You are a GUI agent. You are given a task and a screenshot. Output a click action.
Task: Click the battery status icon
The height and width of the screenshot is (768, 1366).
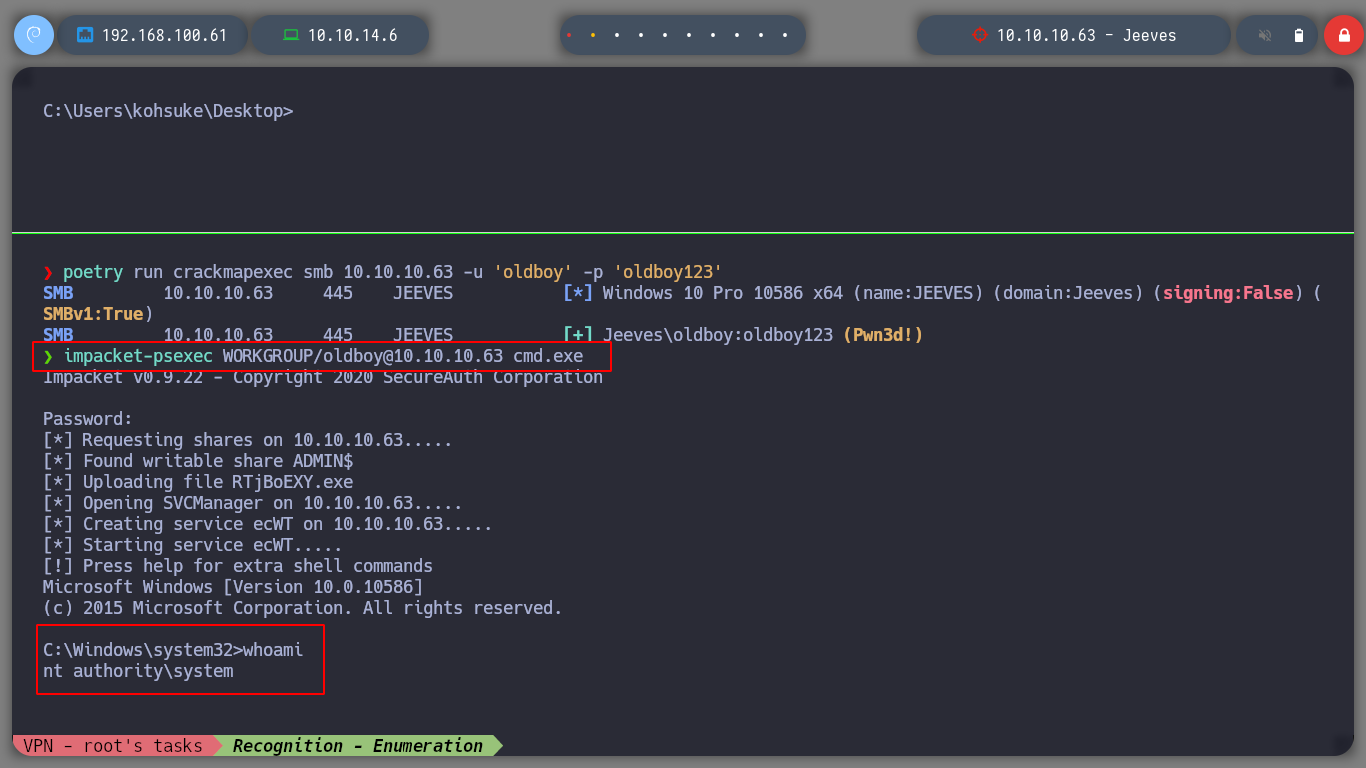1299,35
